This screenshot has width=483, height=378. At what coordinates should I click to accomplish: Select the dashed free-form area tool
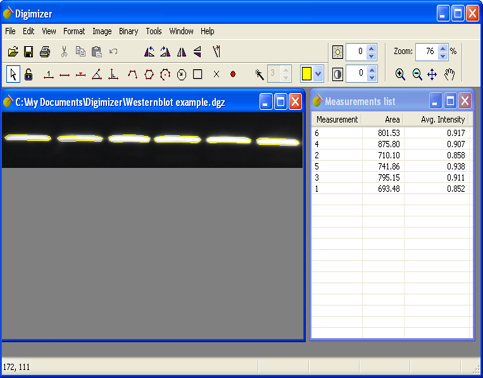tap(165, 74)
